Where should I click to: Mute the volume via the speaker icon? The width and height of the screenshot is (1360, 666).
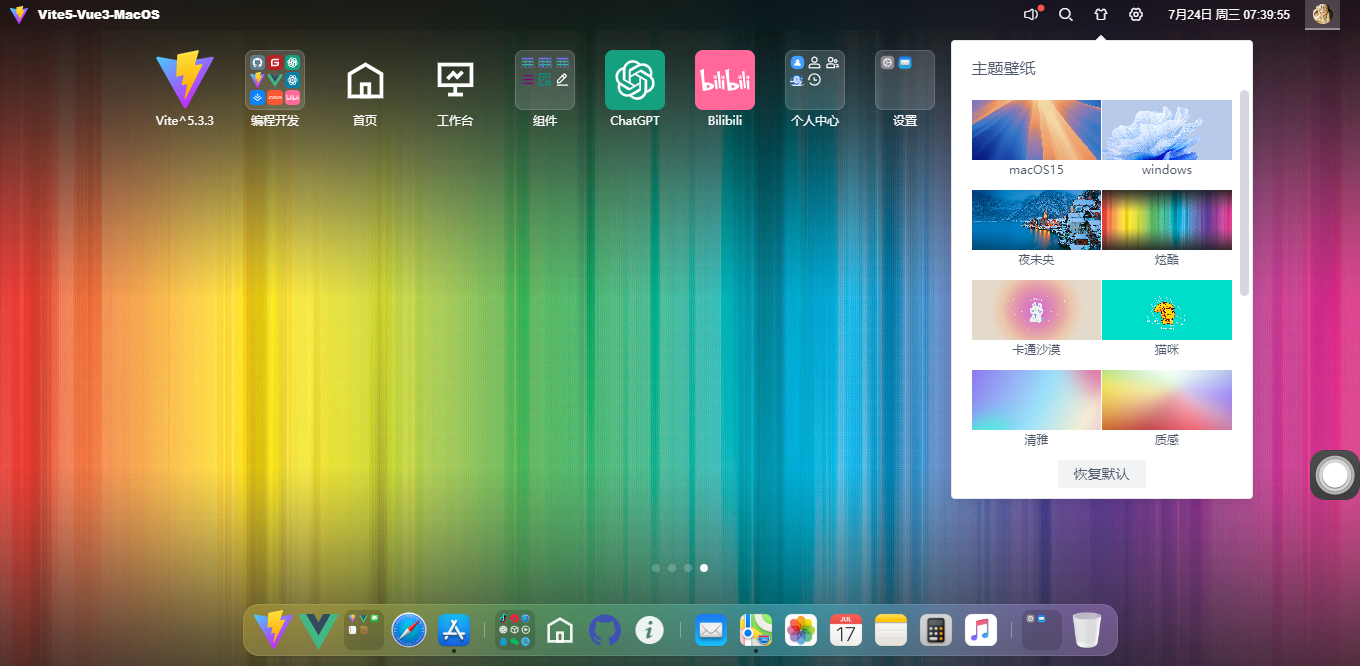tap(1030, 15)
